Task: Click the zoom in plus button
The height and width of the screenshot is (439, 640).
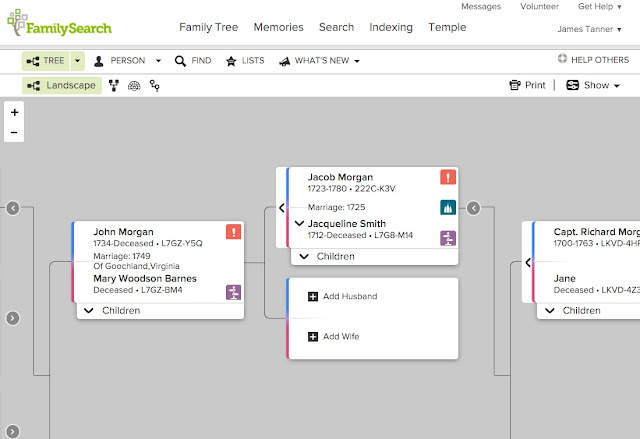Action: point(14,113)
